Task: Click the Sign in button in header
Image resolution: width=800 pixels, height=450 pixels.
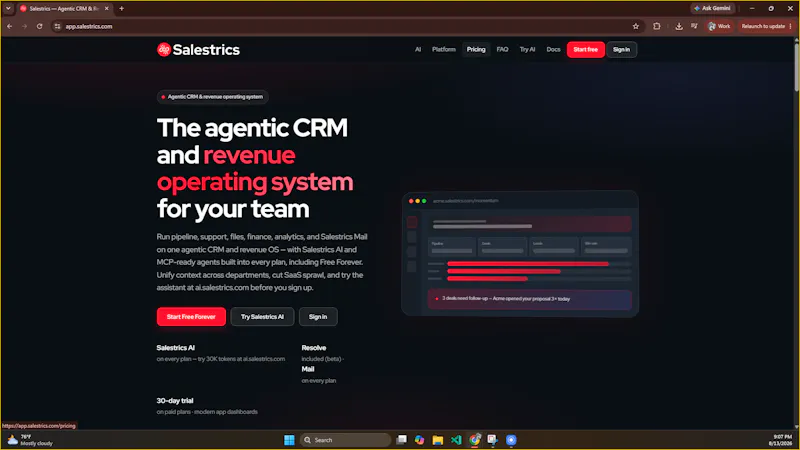Action: pos(621,49)
